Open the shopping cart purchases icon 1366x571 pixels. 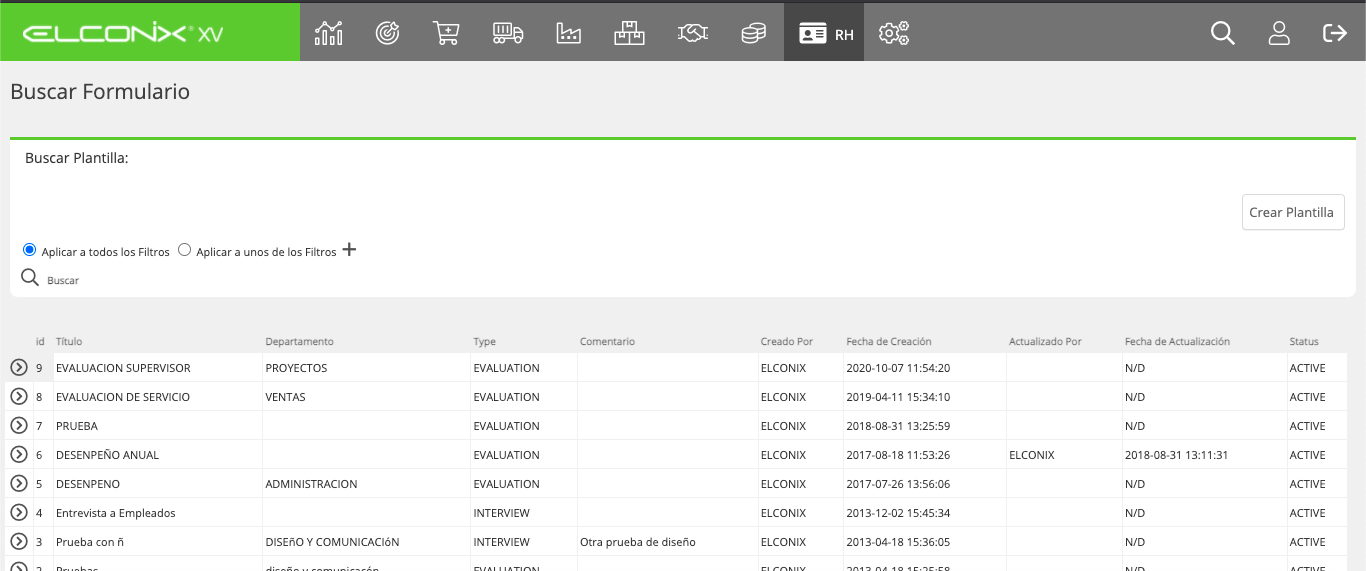[446, 33]
